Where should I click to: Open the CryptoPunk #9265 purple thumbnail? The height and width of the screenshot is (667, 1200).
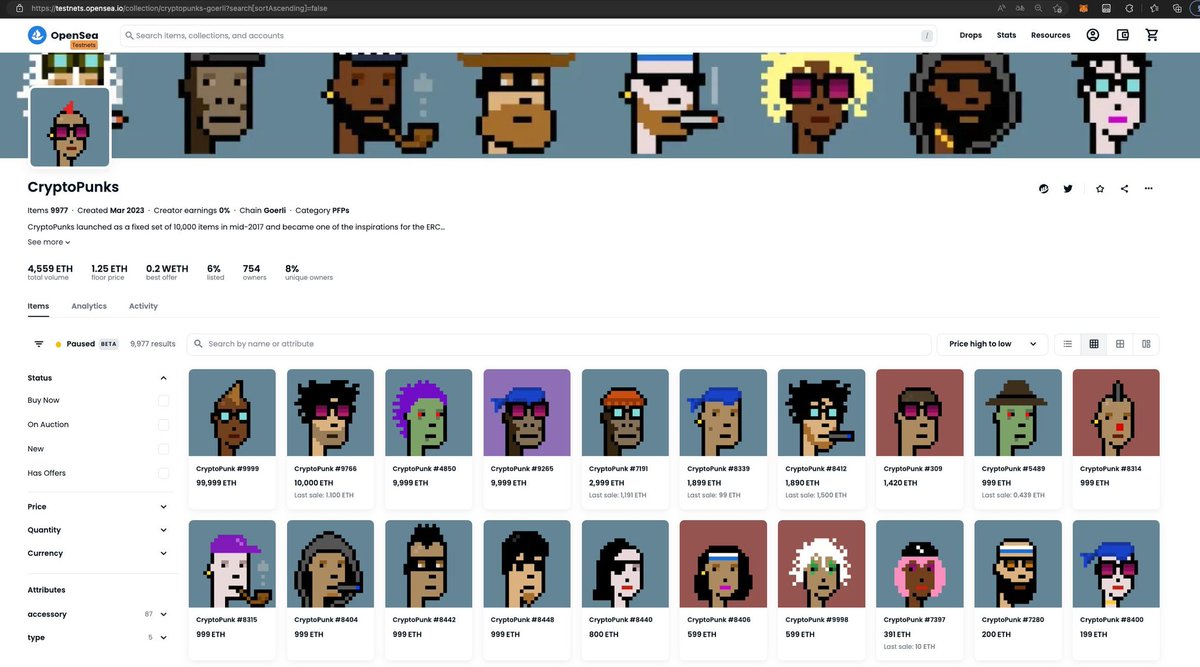tap(527, 413)
